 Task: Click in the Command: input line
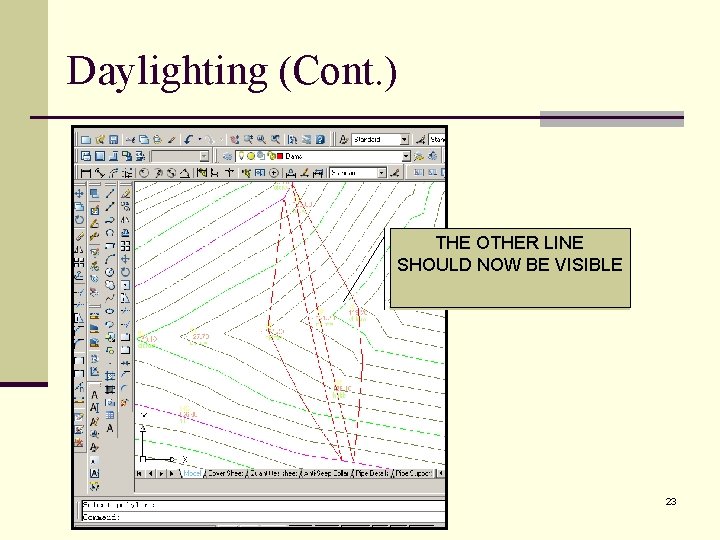pos(264,517)
